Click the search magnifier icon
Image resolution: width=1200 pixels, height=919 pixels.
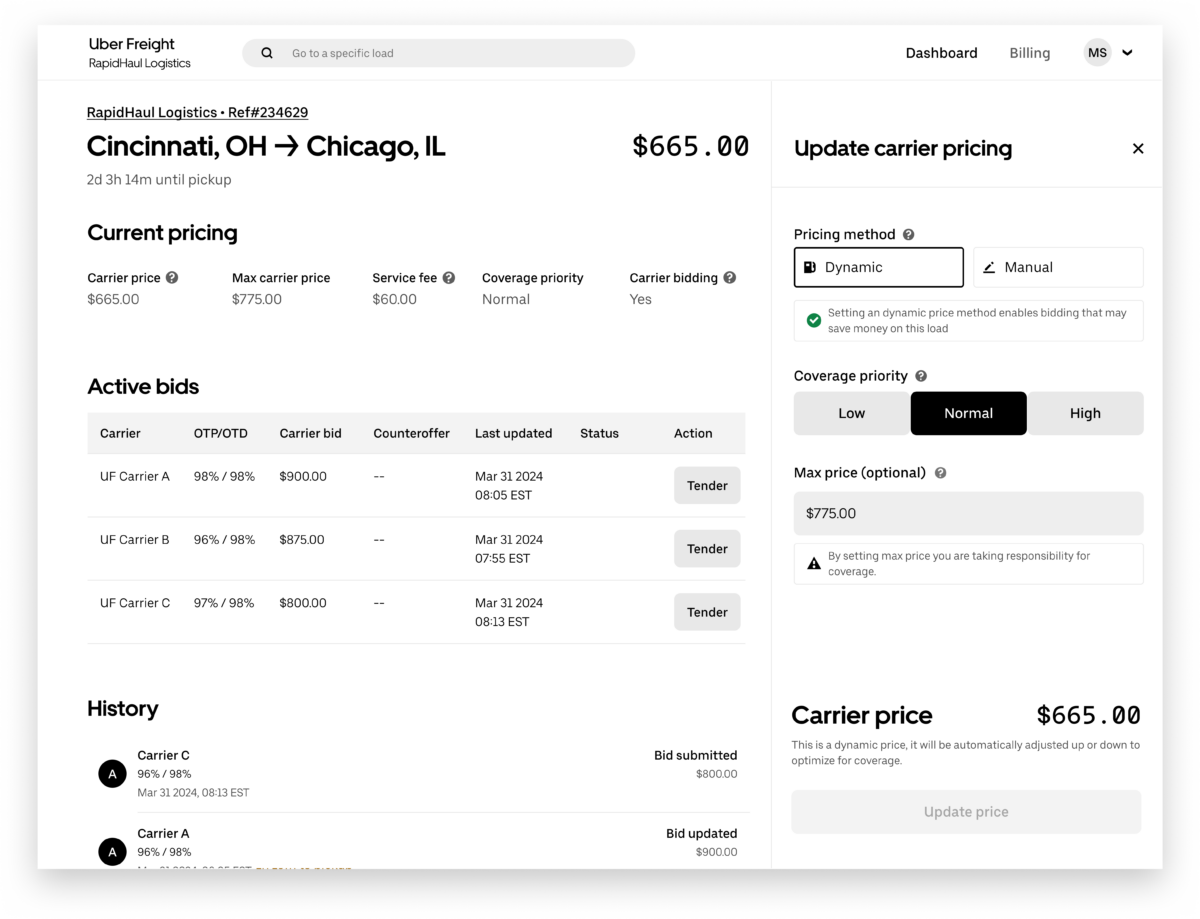click(267, 53)
